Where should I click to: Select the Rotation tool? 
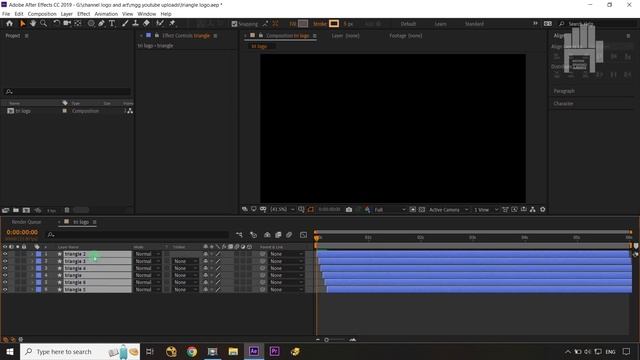click(56, 24)
